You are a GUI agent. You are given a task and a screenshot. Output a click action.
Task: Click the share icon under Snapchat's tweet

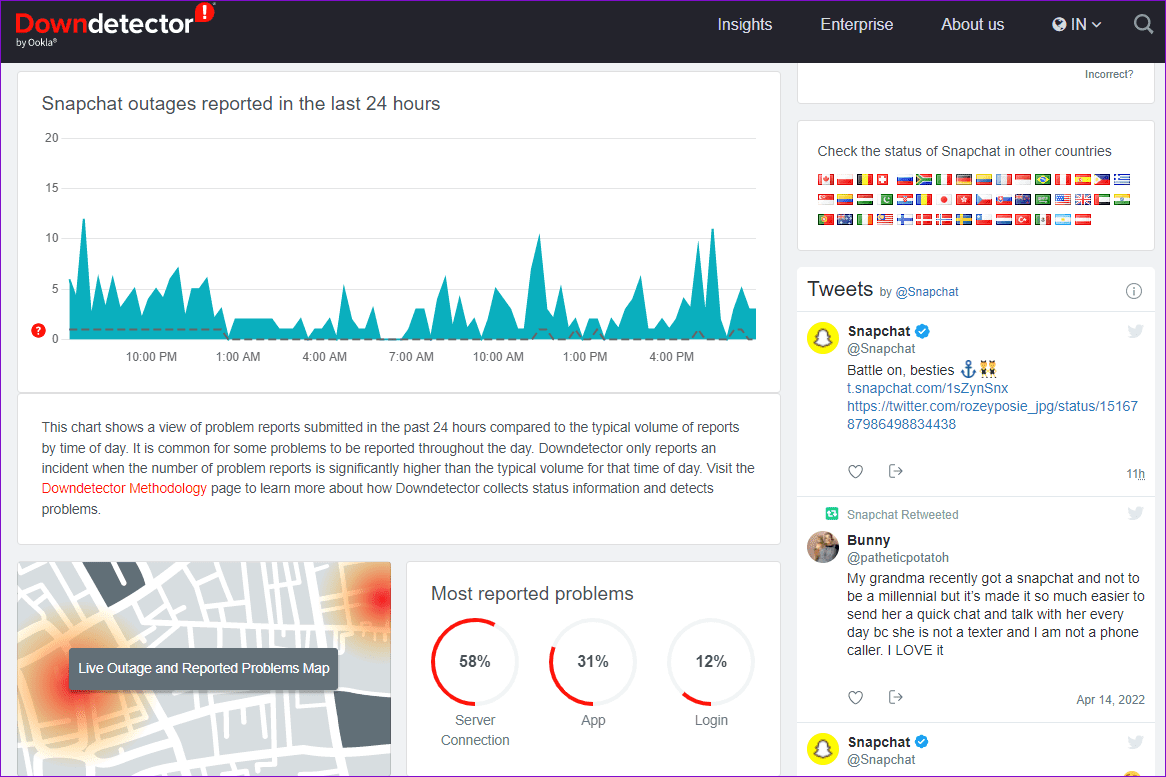(x=896, y=470)
